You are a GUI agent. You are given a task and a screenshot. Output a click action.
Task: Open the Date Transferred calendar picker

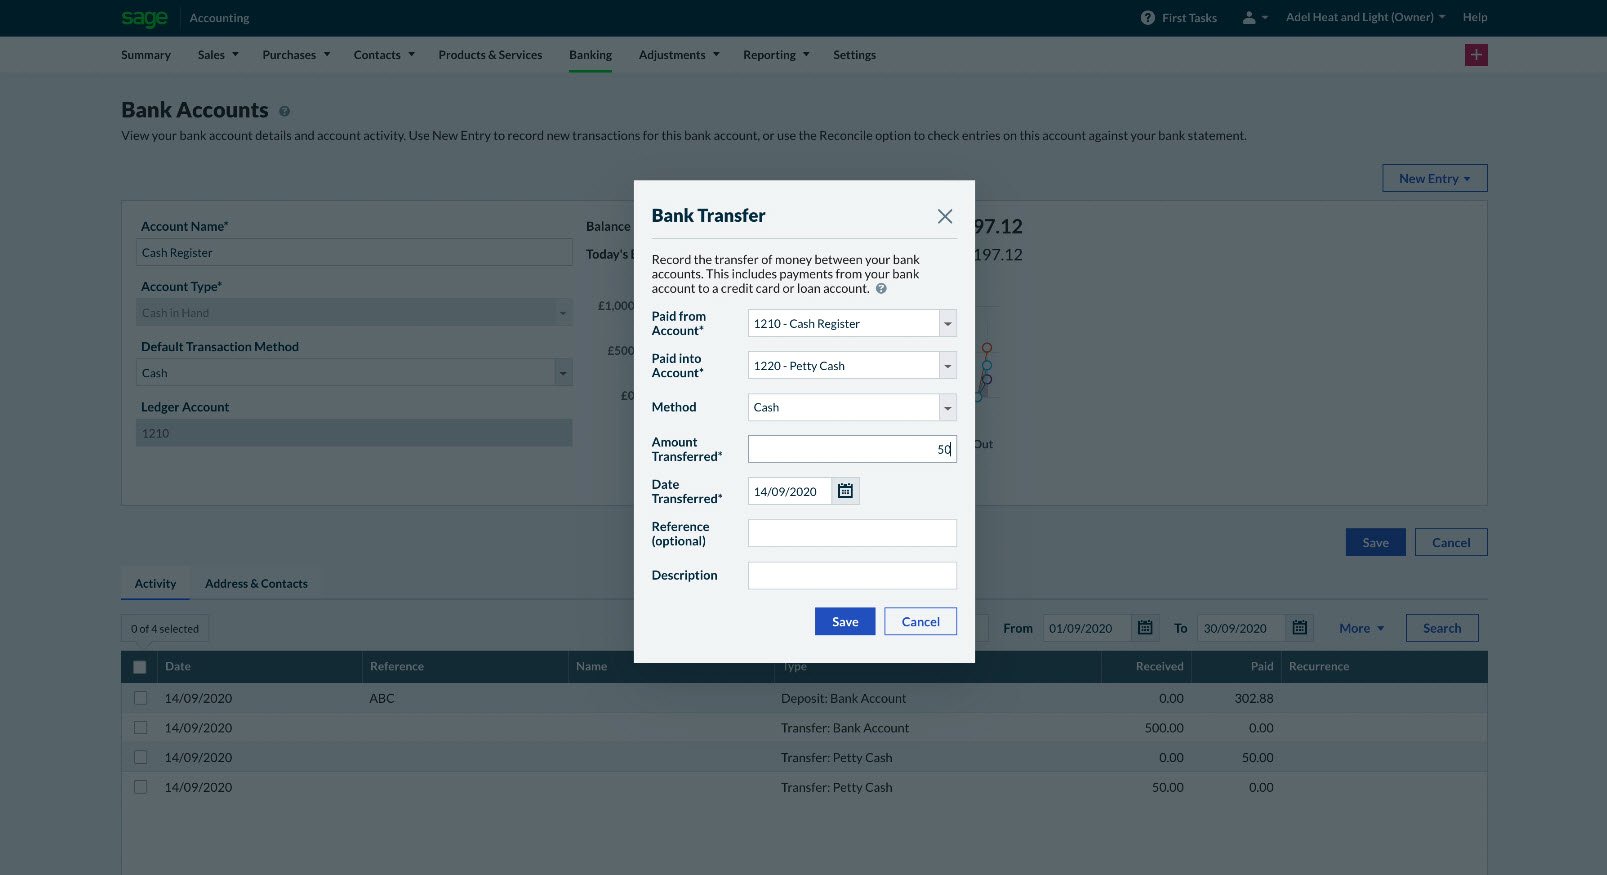[845, 491]
